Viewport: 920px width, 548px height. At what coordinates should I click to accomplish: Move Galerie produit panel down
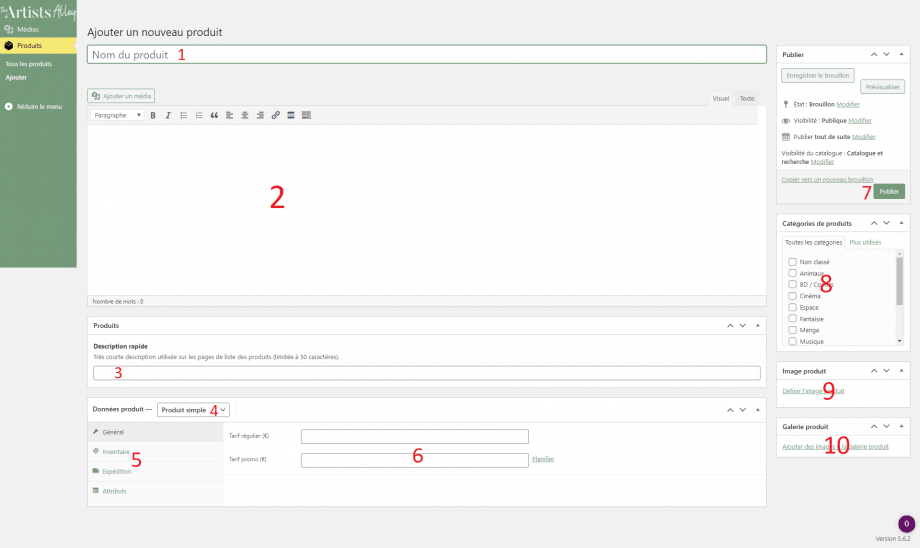coord(887,427)
